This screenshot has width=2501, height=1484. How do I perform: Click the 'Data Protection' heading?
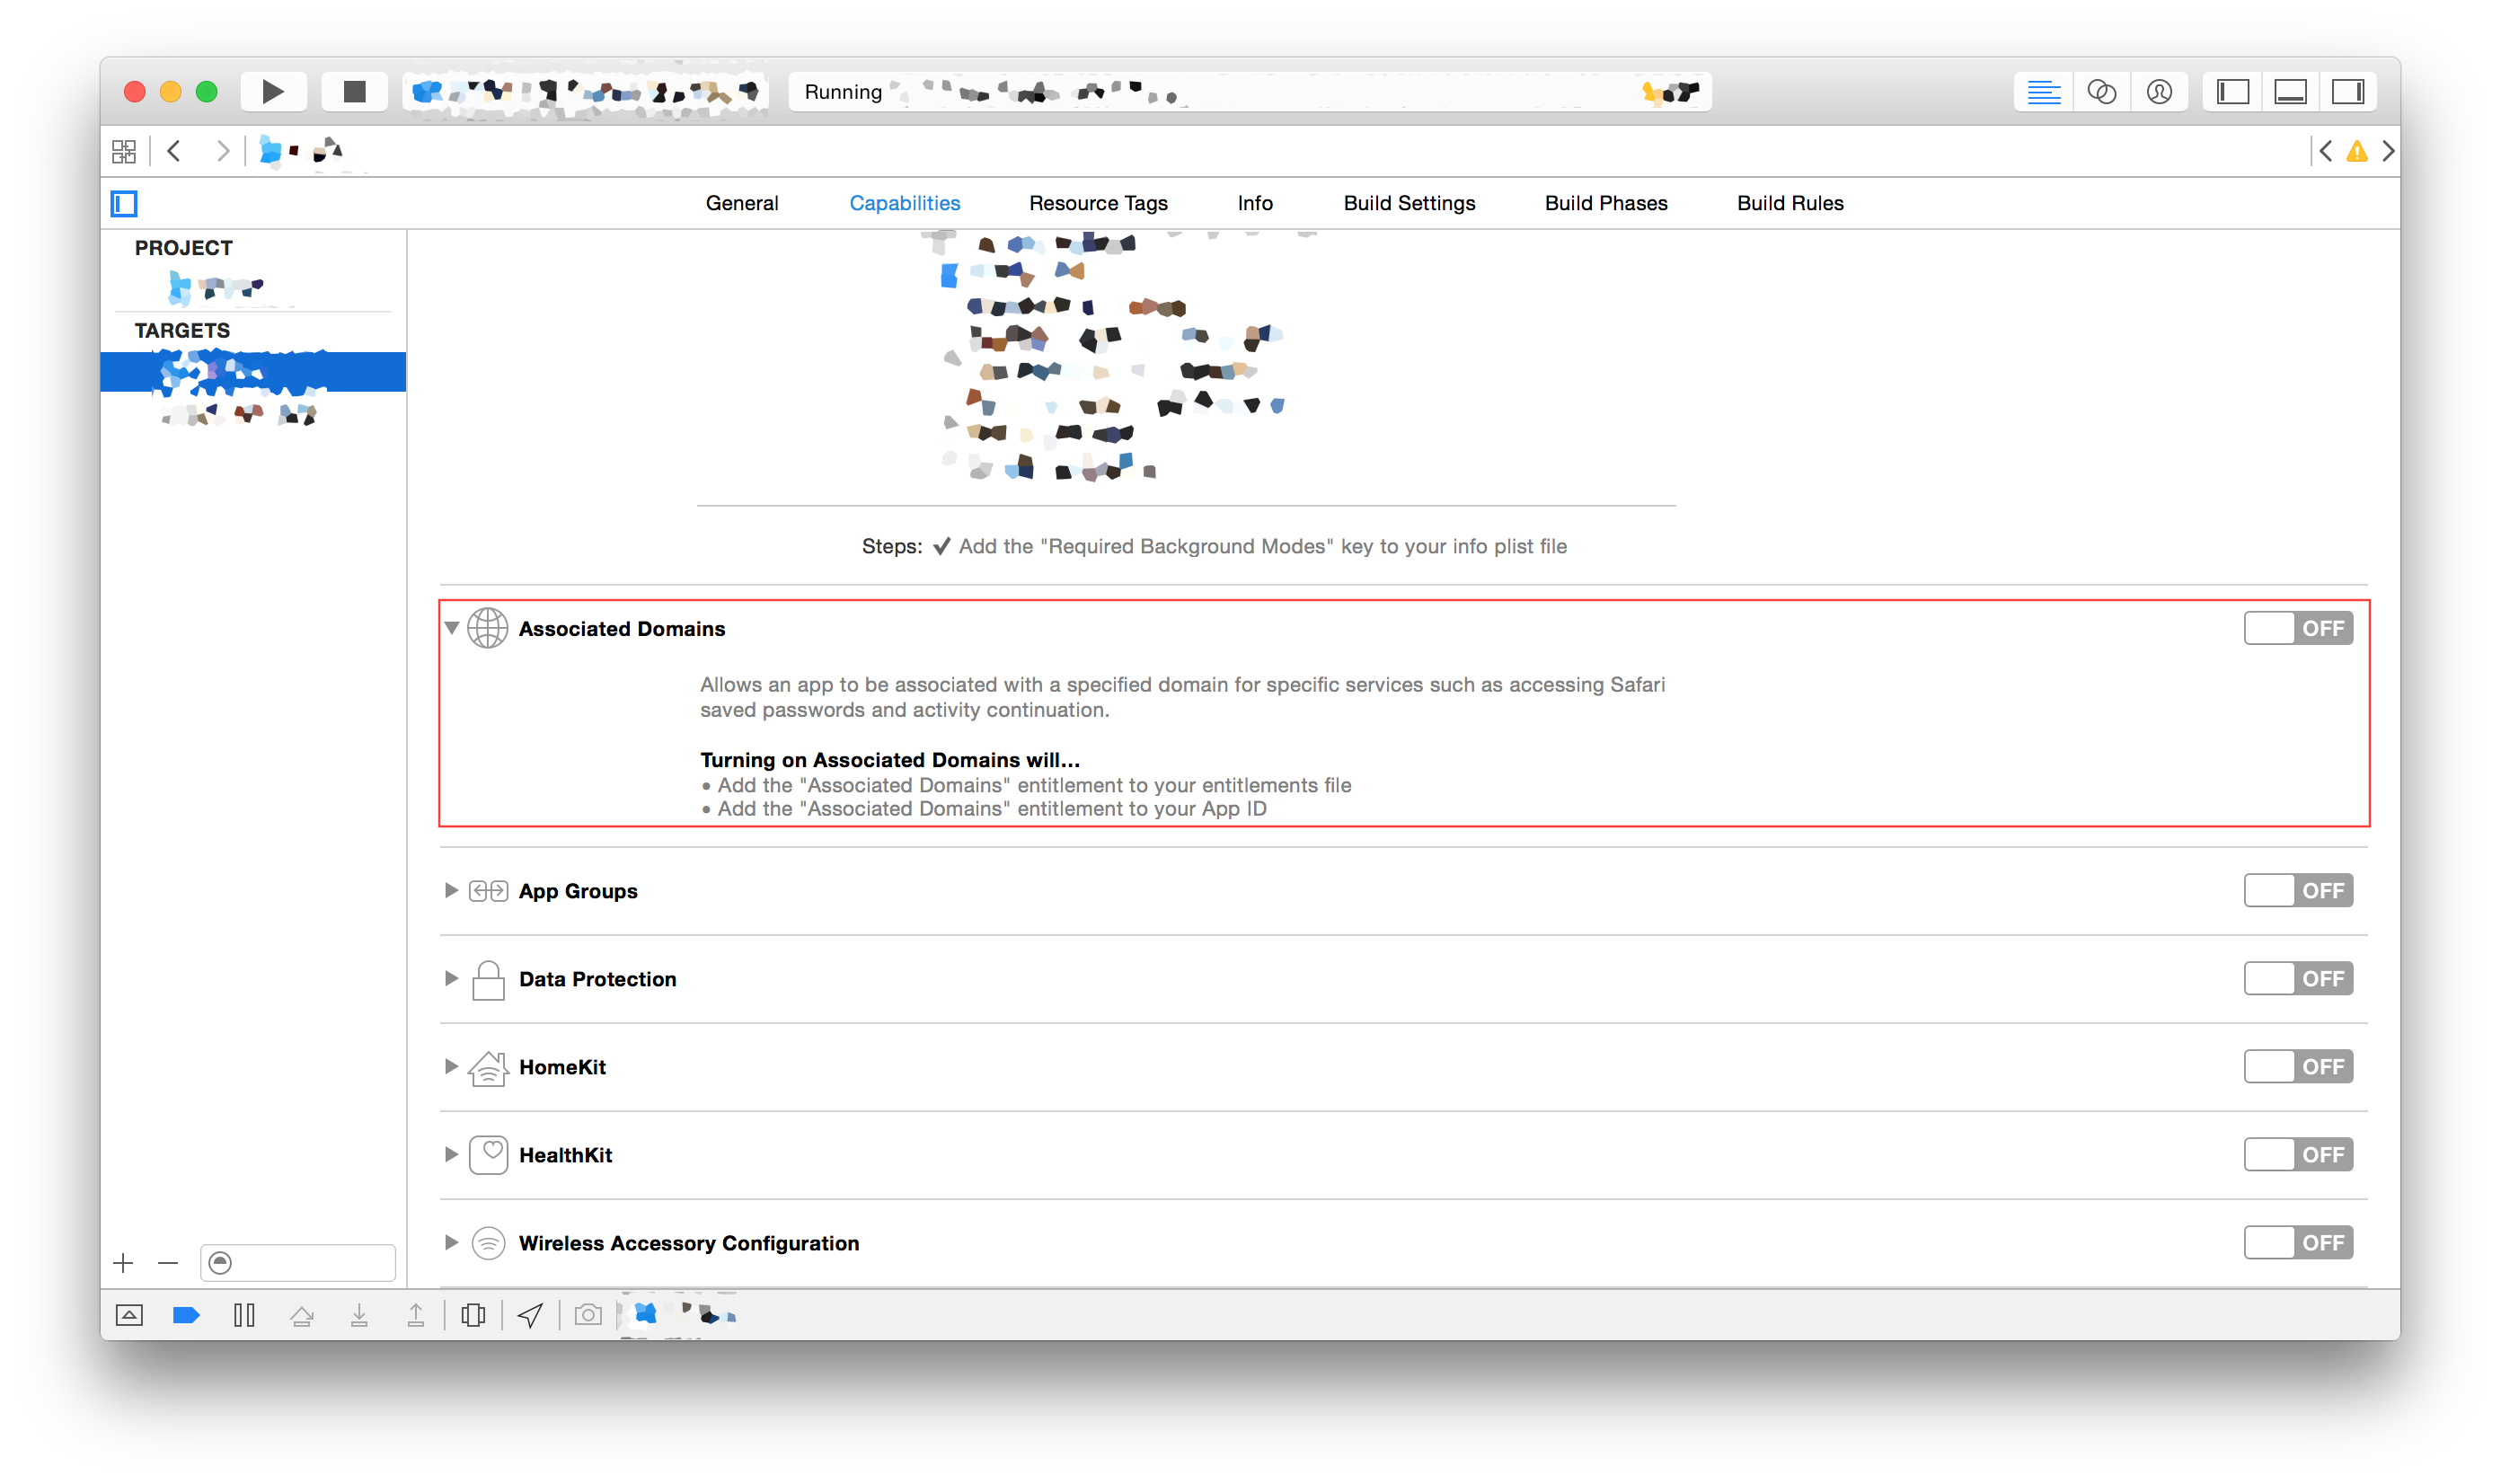pyautogui.click(x=598, y=979)
